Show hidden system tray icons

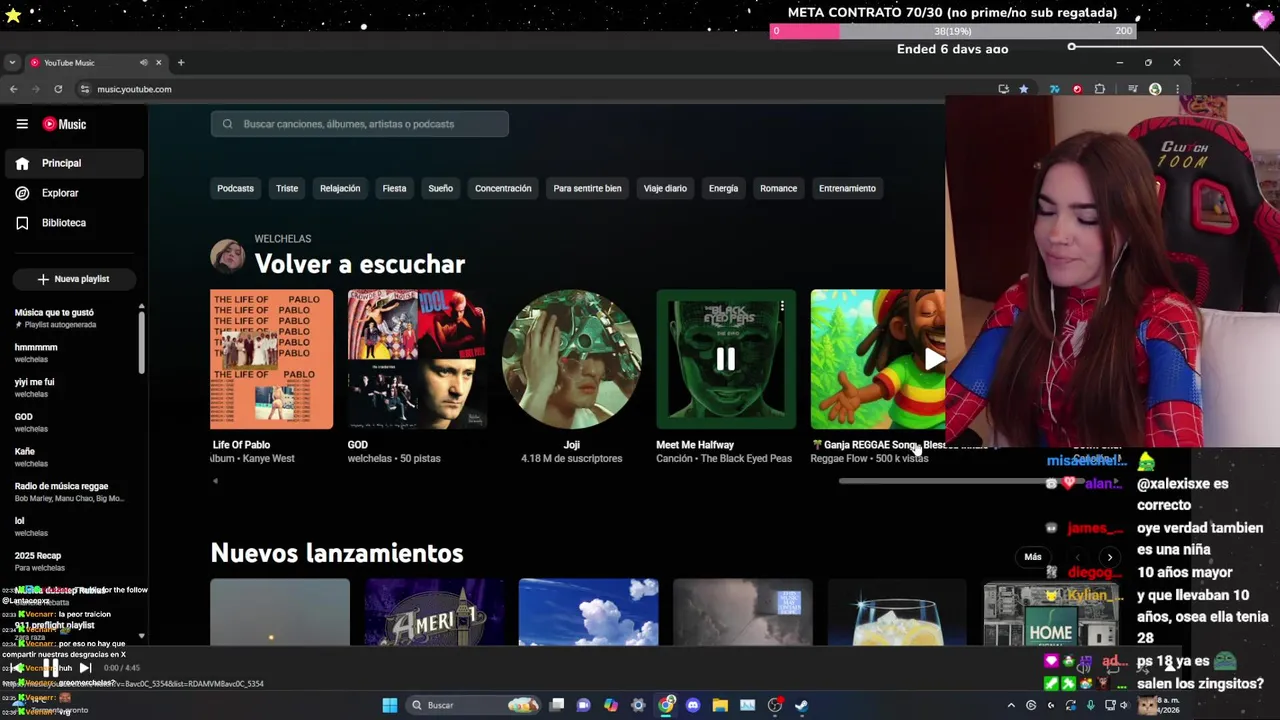(x=1011, y=705)
